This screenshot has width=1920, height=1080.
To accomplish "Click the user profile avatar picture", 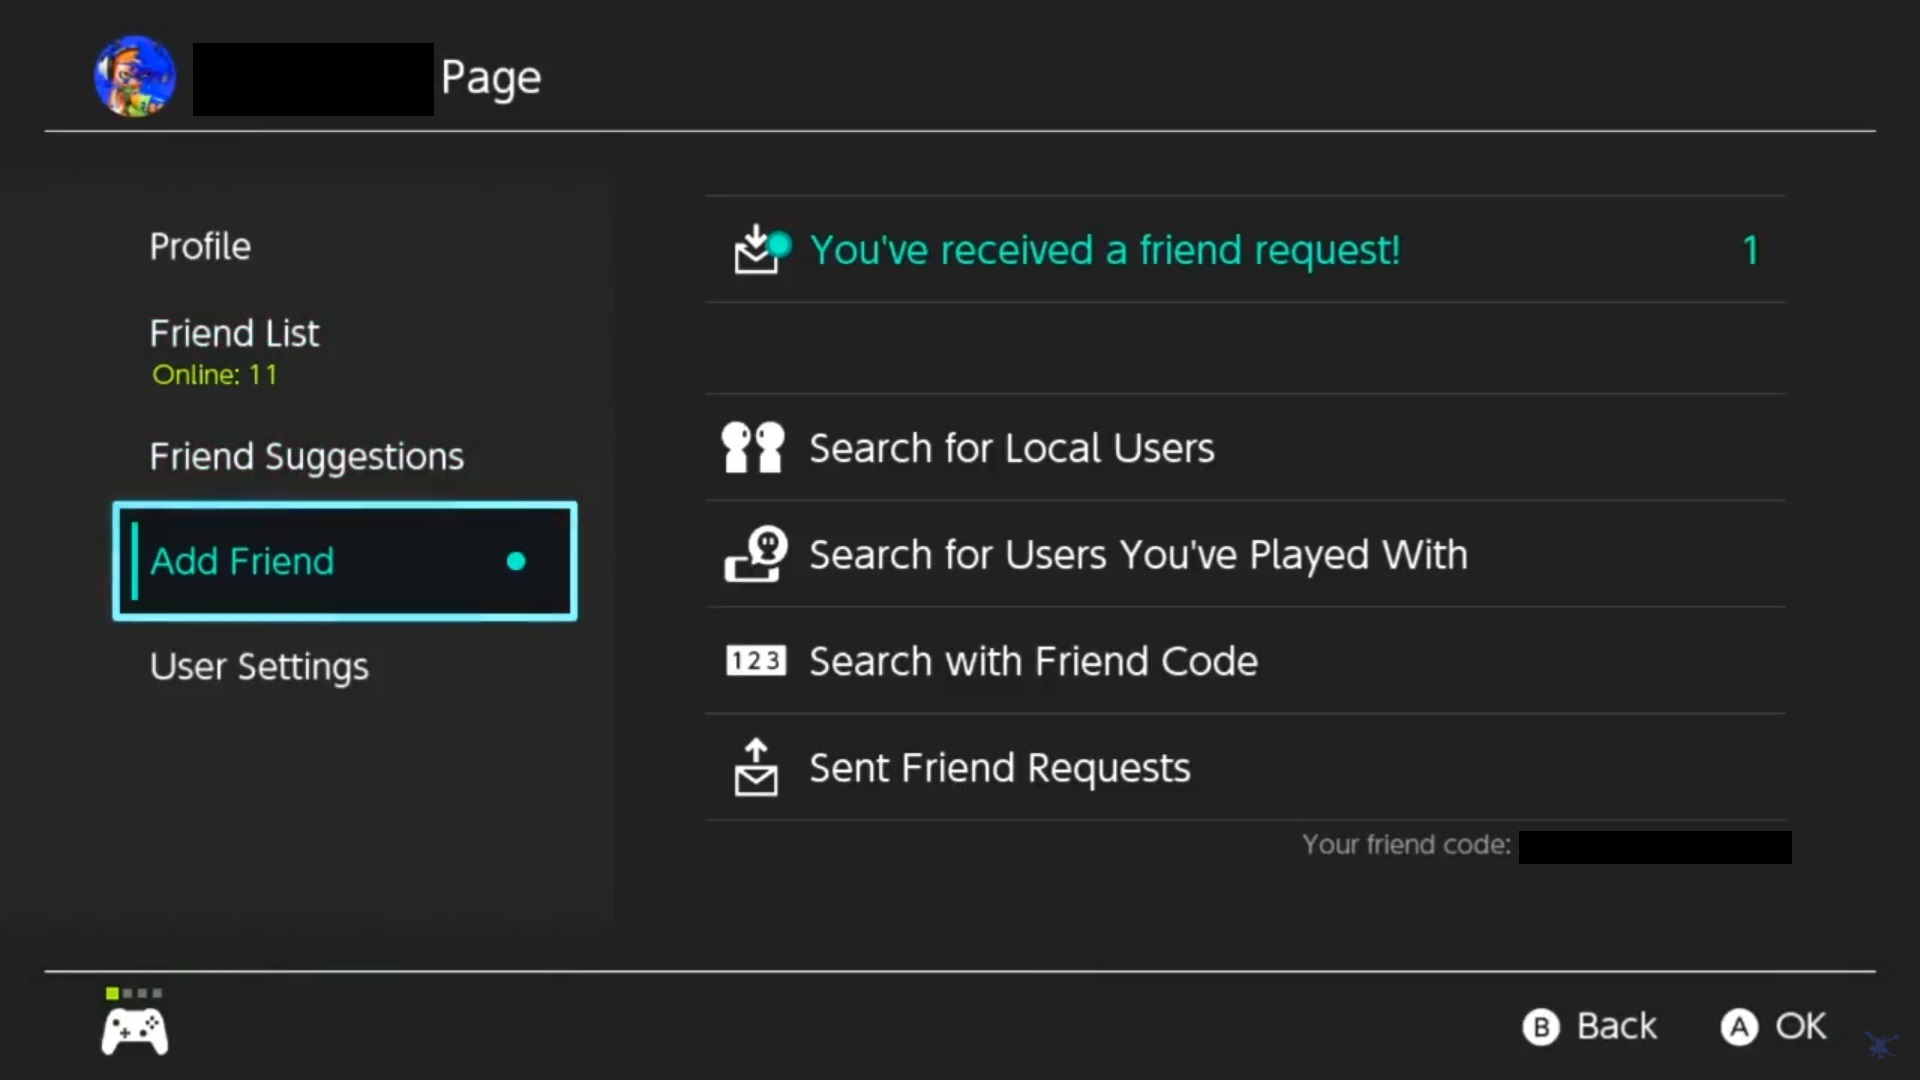I will pyautogui.click(x=134, y=76).
